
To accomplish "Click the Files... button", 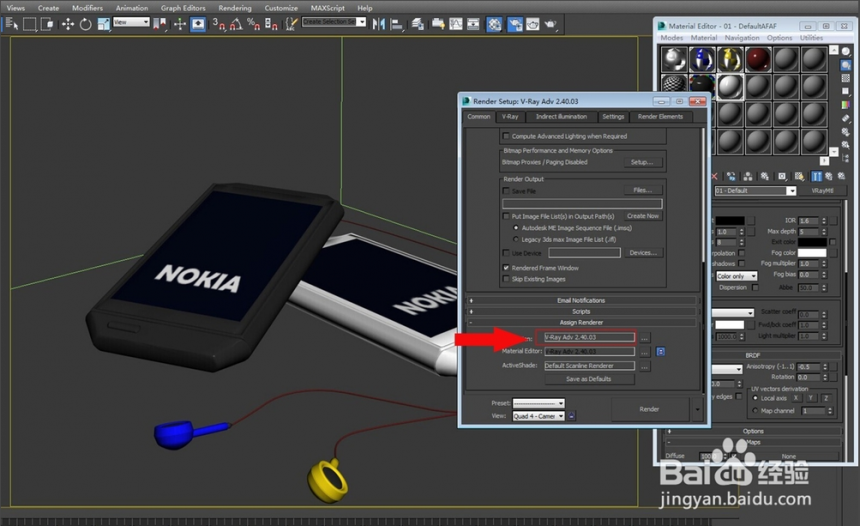I will click(x=642, y=190).
